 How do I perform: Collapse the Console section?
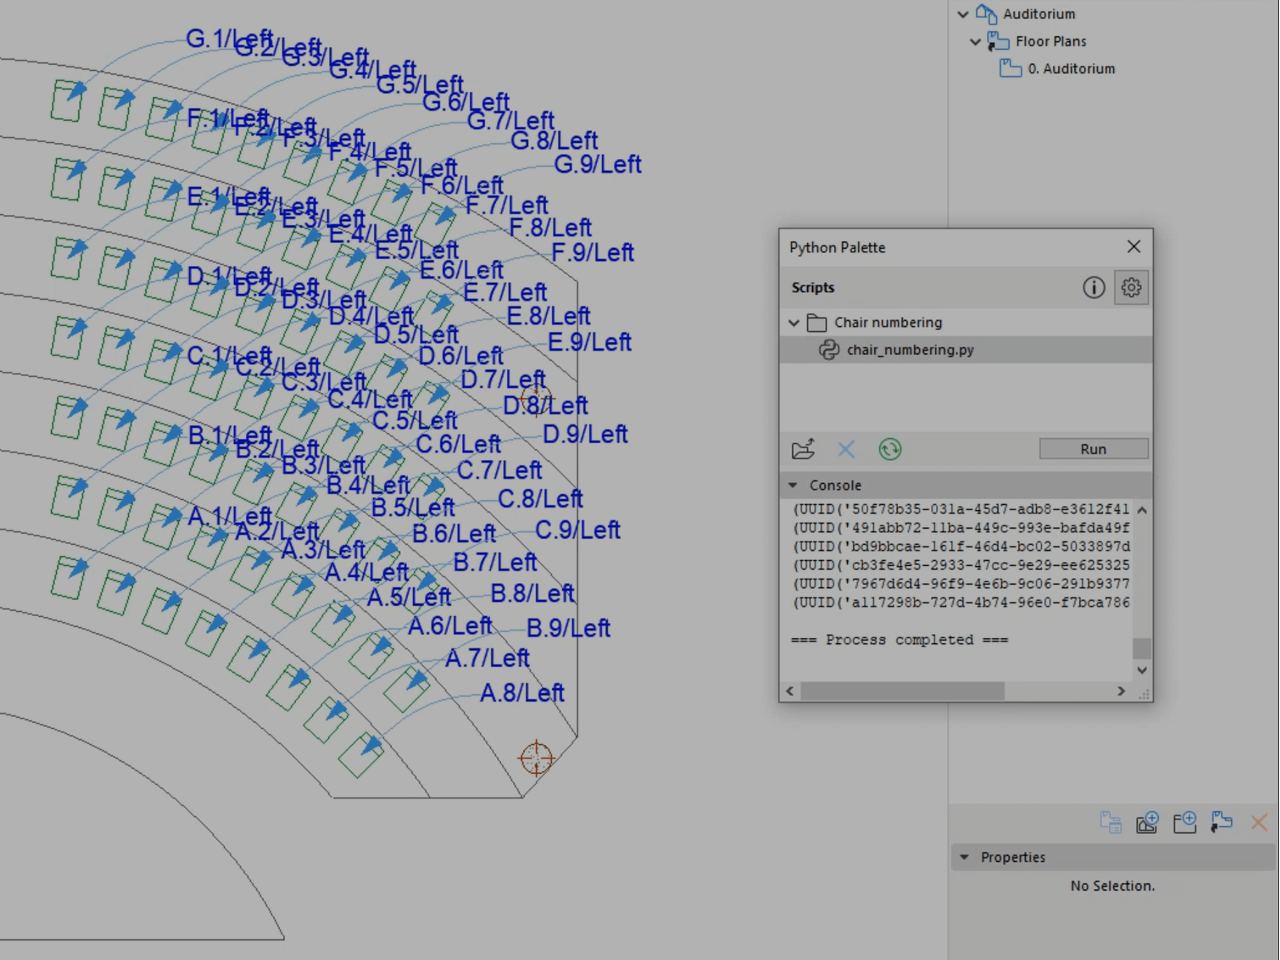pos(793,485)
